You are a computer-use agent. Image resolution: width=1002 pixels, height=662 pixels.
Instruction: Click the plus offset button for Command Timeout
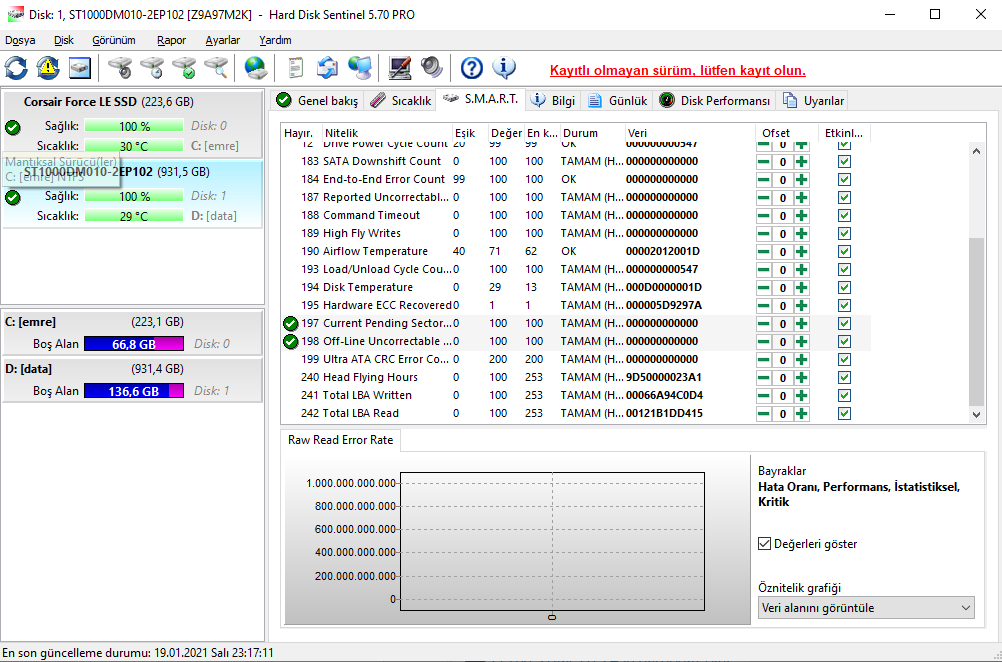(x=801, y=215)
